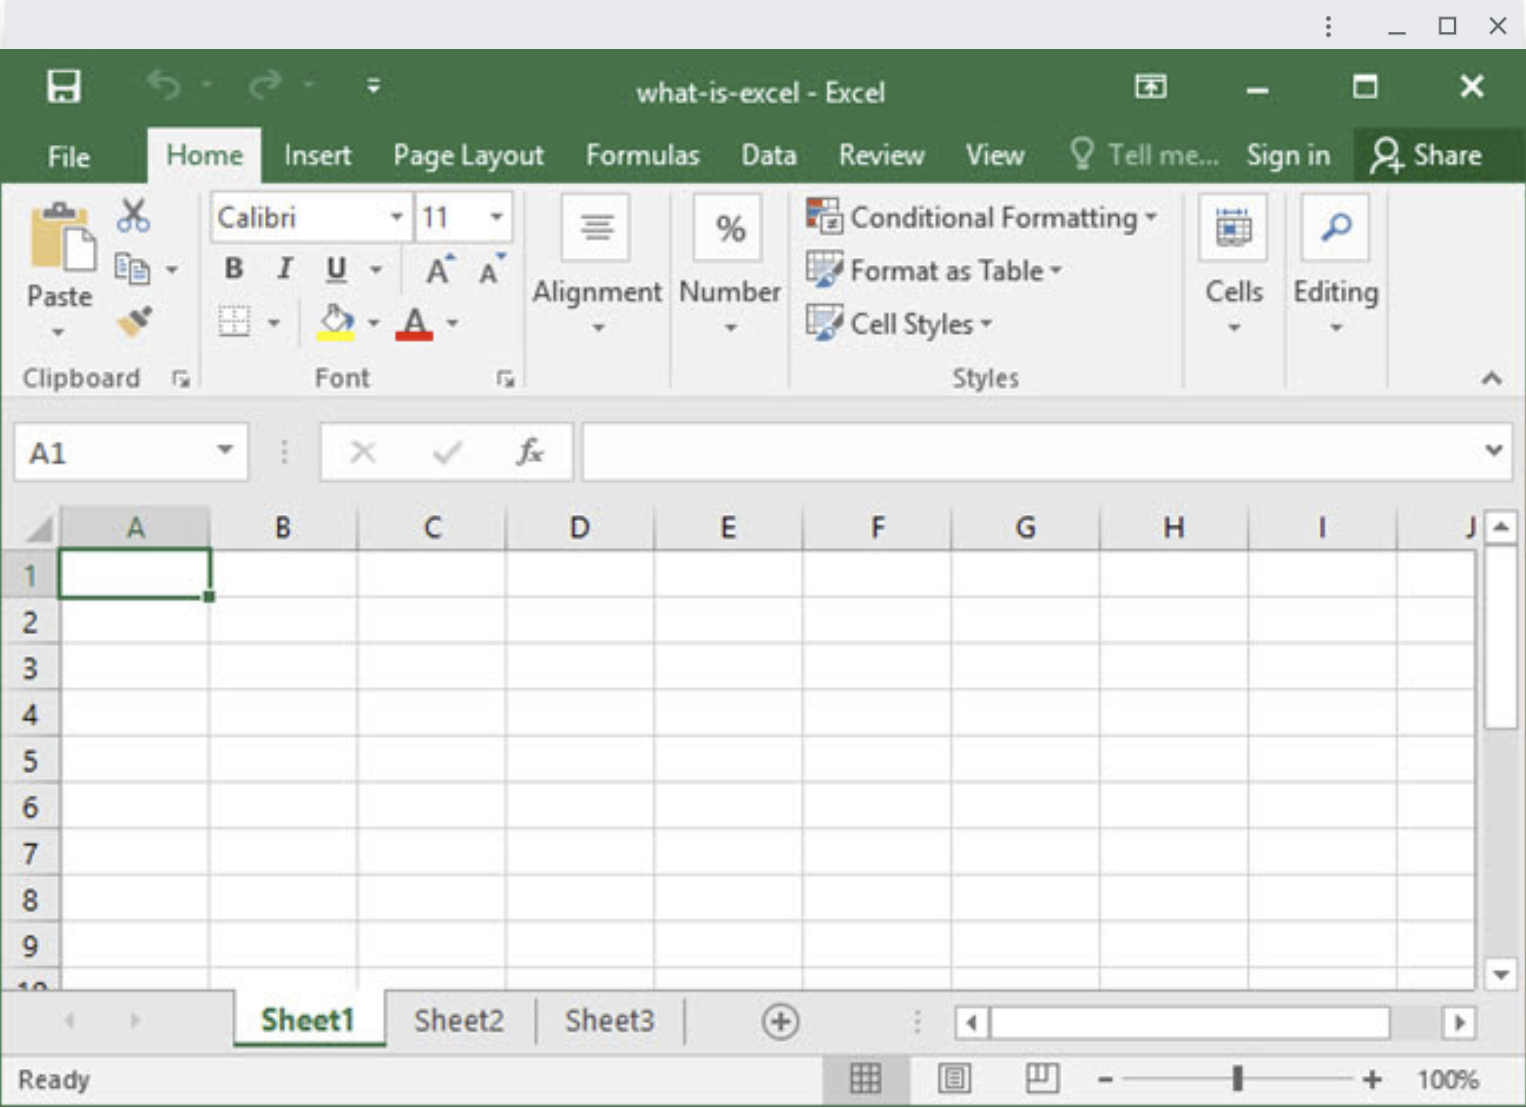Click the Alignment group icon
Viewport: 1526px width, 1108px height.
[x=596, y=228]
